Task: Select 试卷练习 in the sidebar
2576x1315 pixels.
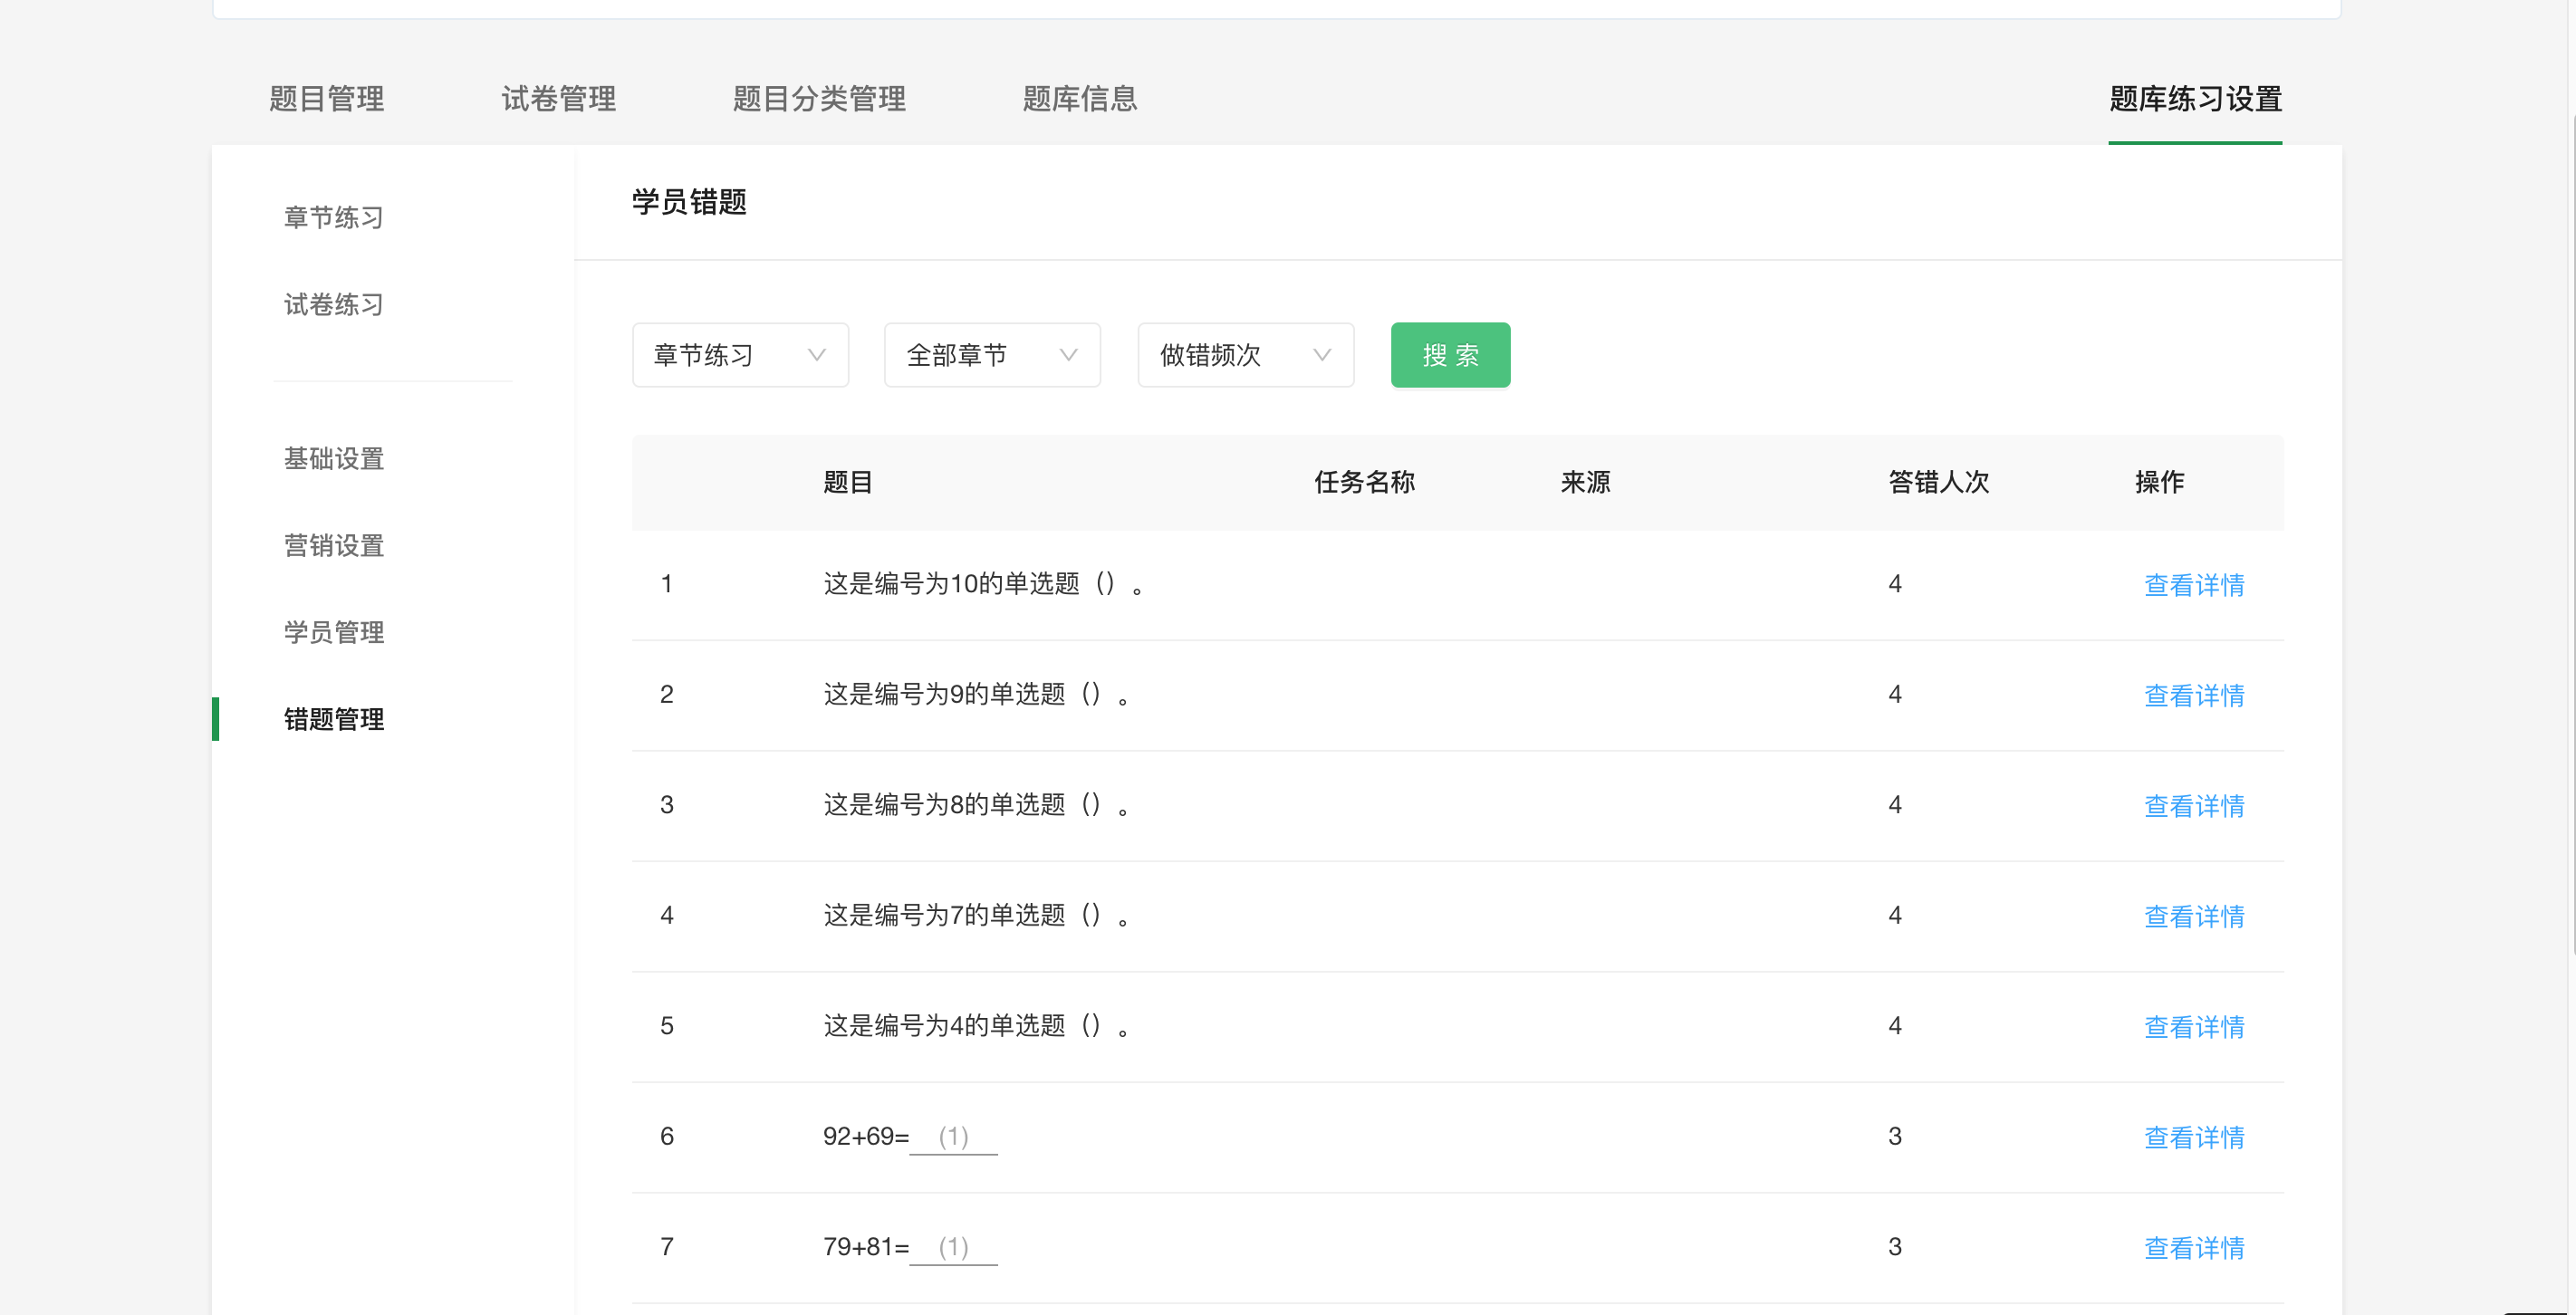Action: coord(334,305)
